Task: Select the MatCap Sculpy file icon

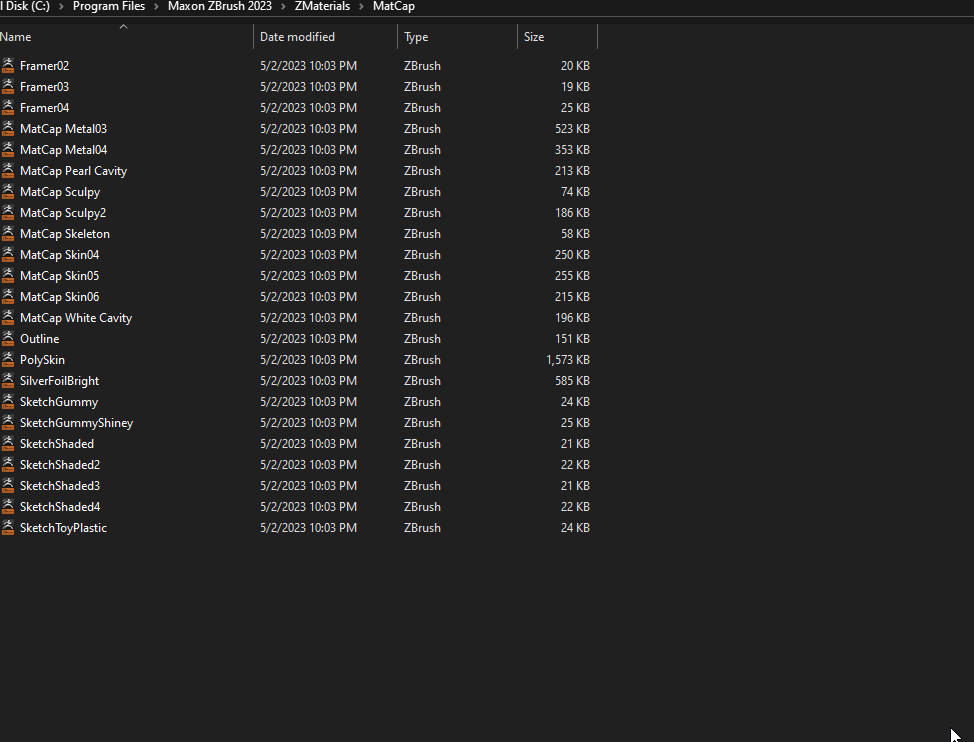Action: tap(8, 191)
